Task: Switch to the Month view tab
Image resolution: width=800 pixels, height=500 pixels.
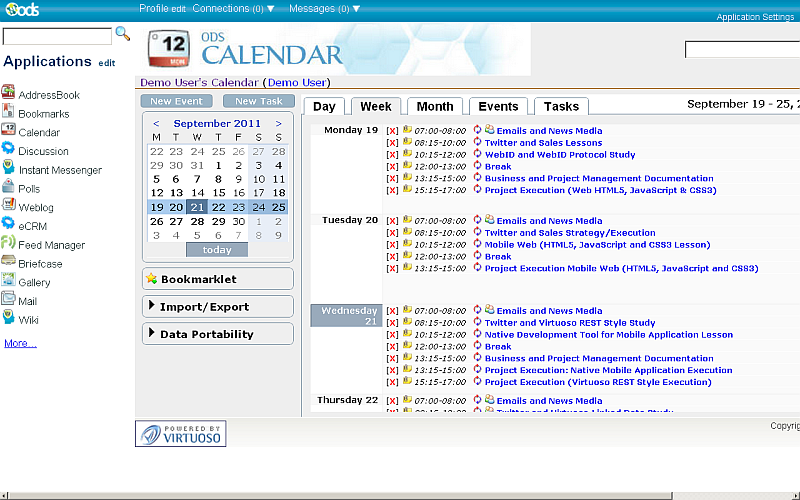Action: tap(435, 107)
